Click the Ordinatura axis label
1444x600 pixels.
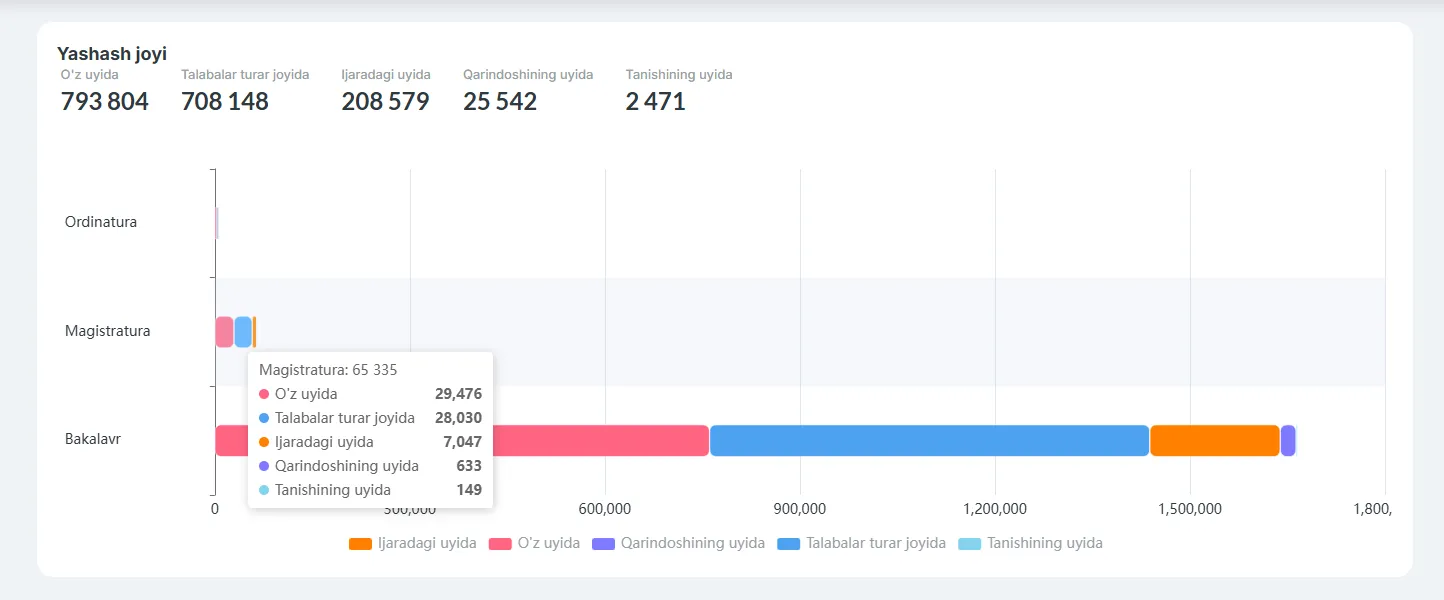pos(101,222)
